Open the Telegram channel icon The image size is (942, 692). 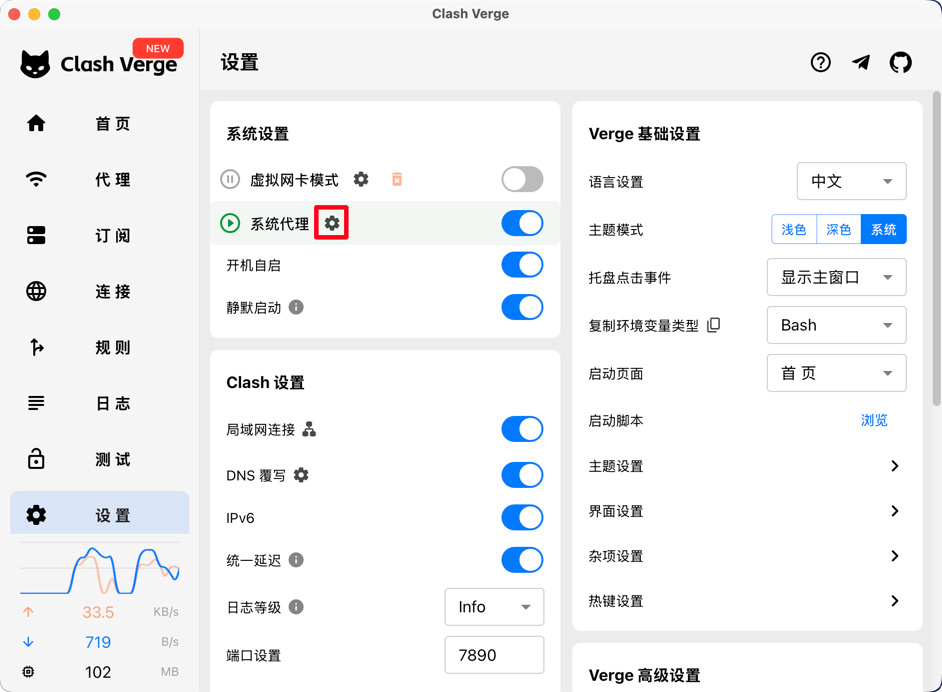pos(861,62)
